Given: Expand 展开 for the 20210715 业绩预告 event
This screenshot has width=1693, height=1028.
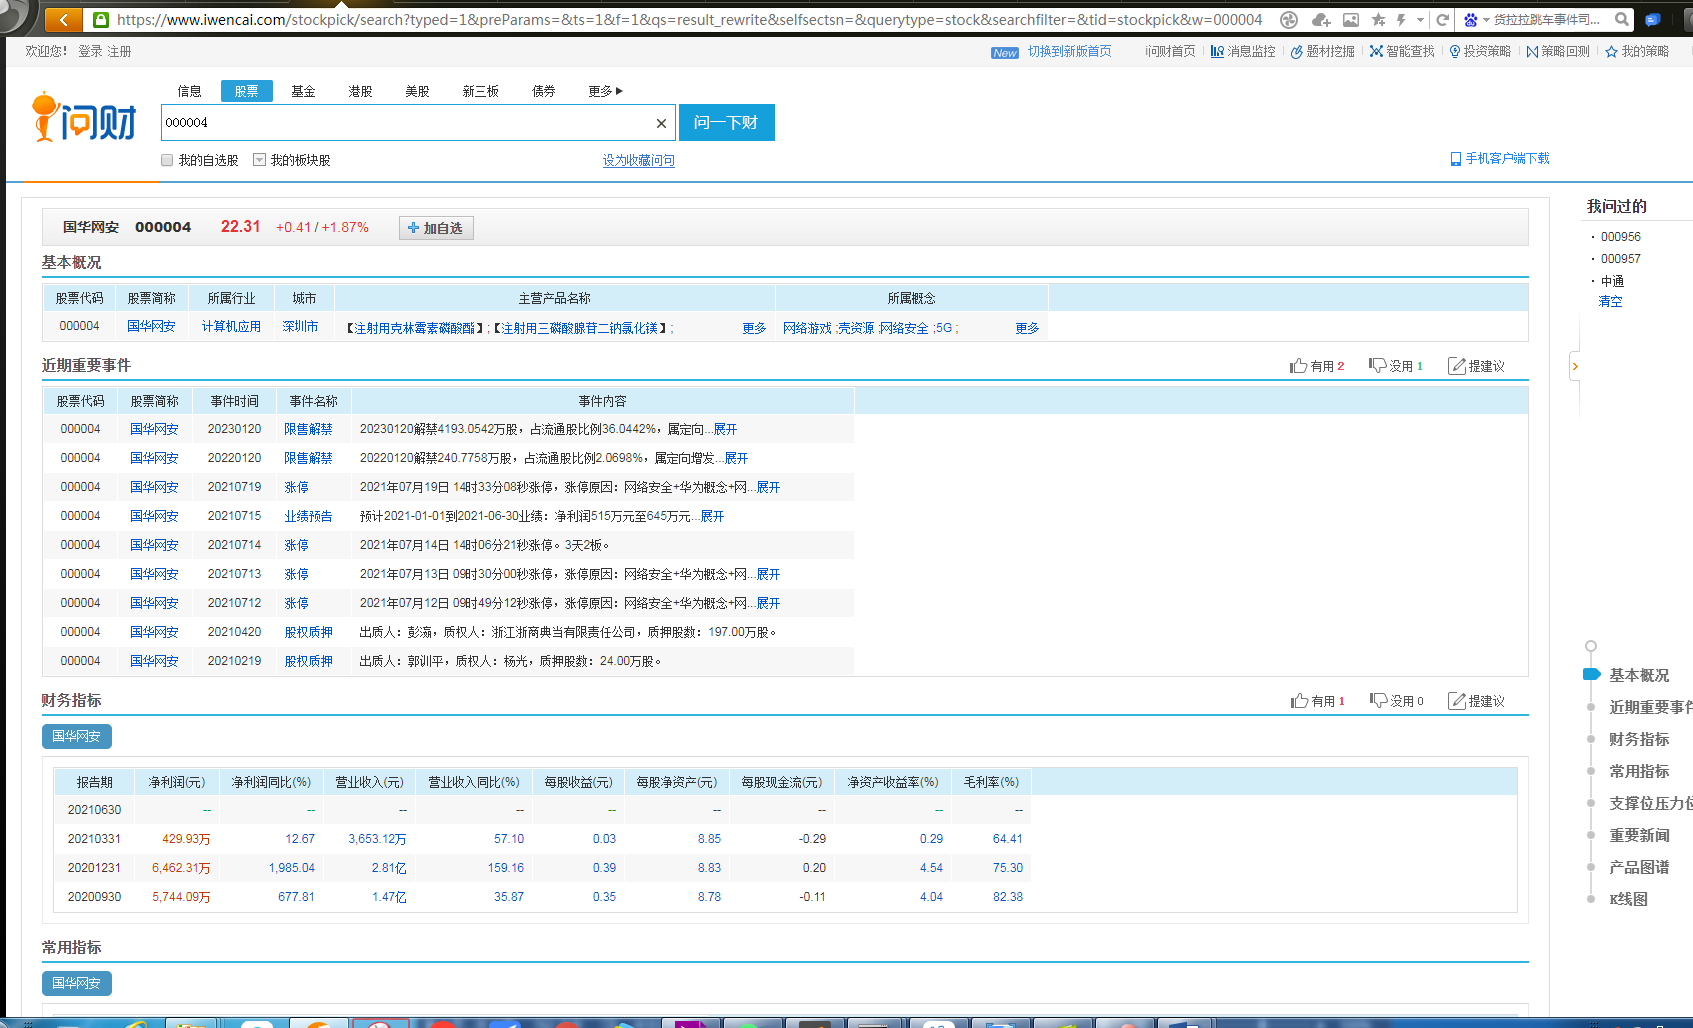Looking at the screenshot, I should coord(712,516).
